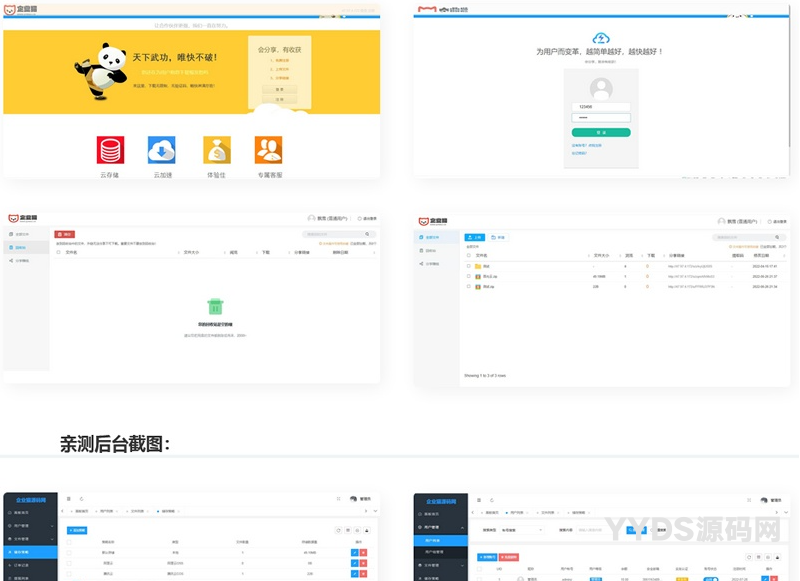Check the first folder row checkbox
The height and width of the screenshot is (581, 800).
point(469,266)
